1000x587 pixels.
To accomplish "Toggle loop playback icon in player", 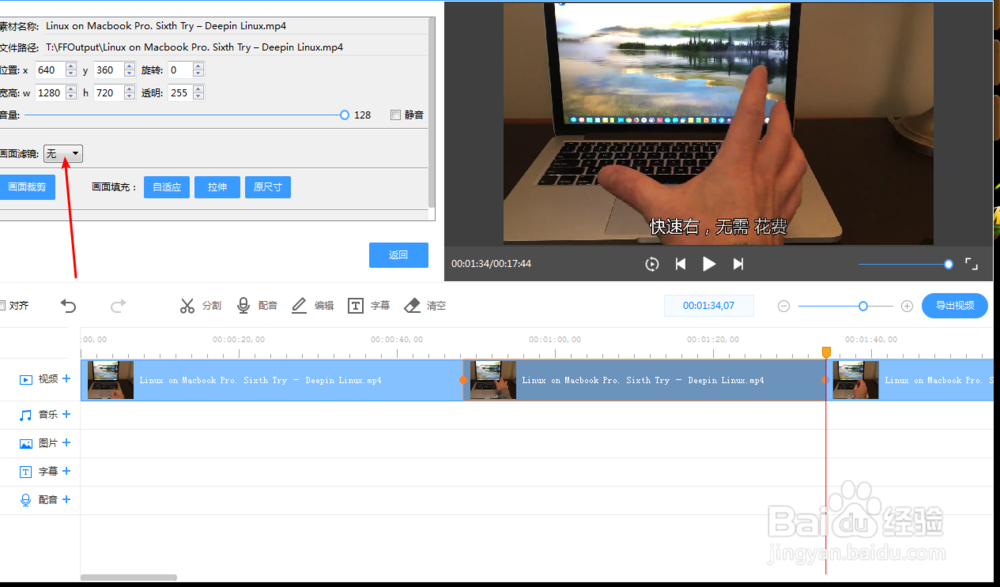I will pos(652,264).
